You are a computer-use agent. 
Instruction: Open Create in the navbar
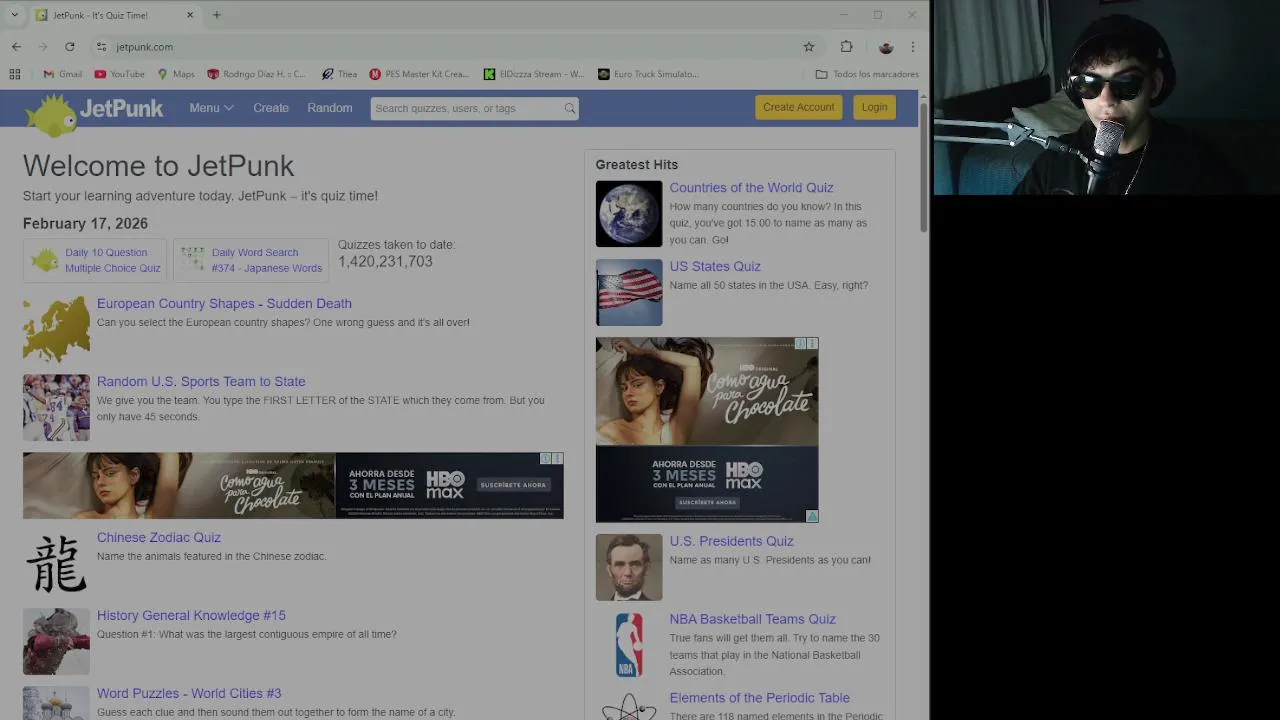(x=271, y=108)
